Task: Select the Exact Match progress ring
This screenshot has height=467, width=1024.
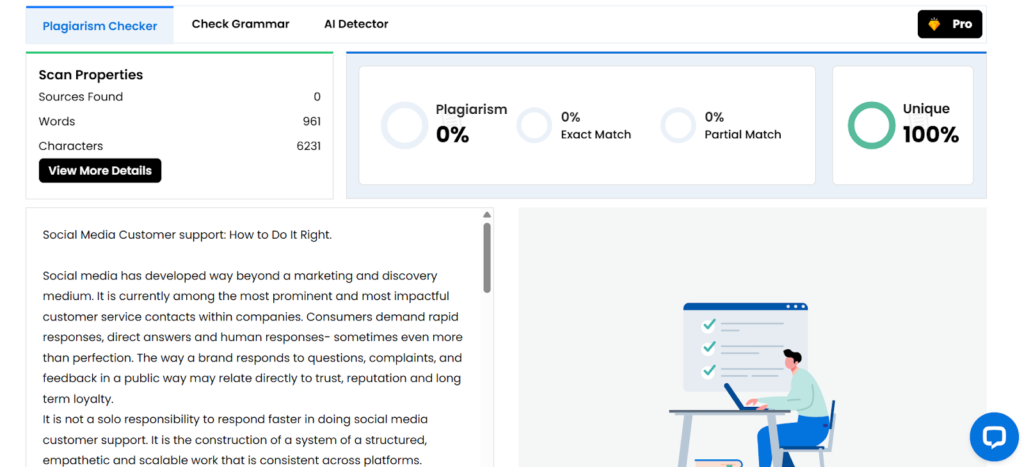Action: (534, 126)
